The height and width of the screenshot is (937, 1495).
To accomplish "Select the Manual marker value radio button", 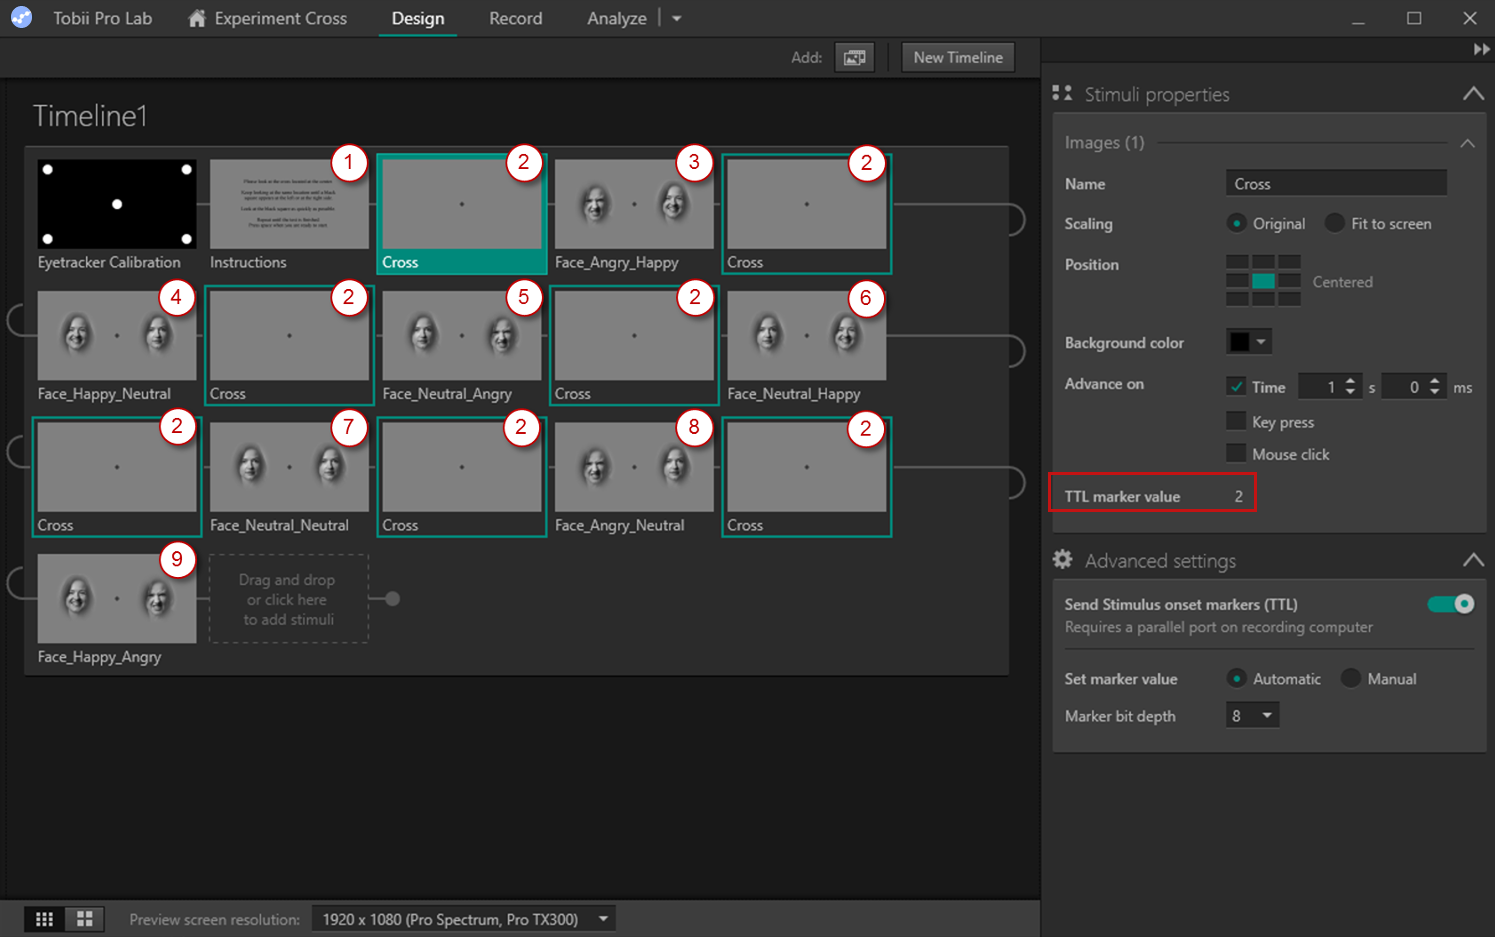I will click(x=1350, y=678).
